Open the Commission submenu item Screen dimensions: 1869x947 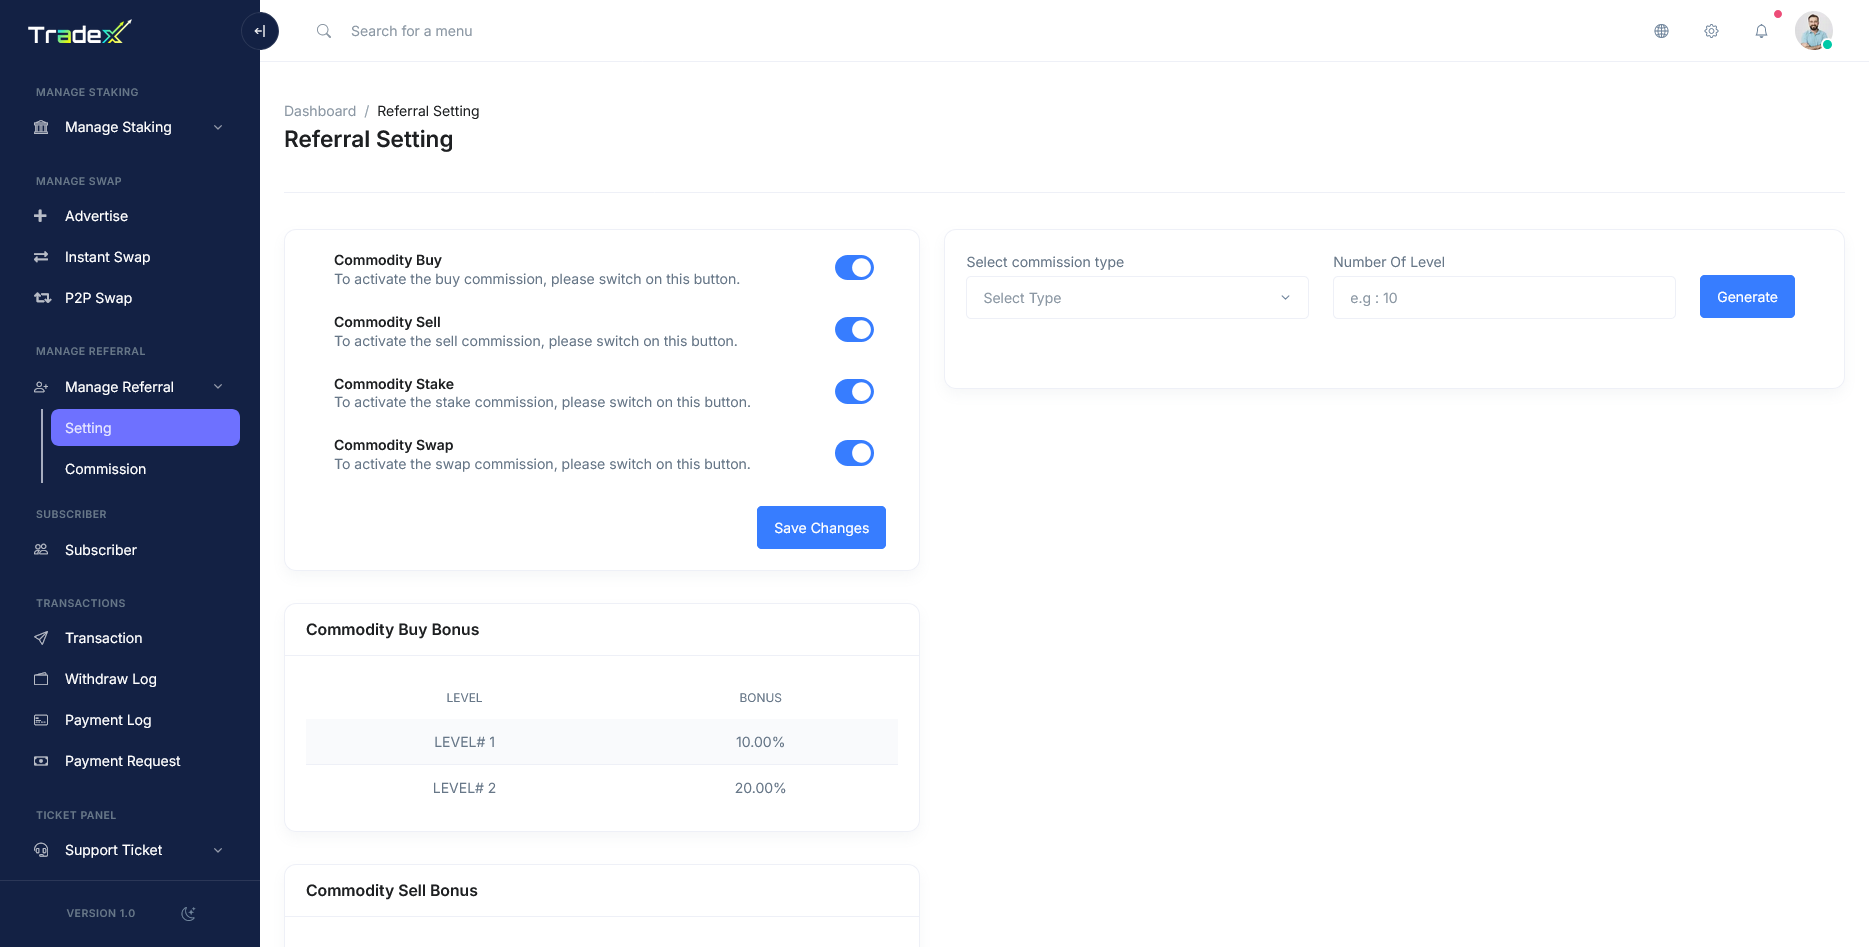click(x=105, y=469)
